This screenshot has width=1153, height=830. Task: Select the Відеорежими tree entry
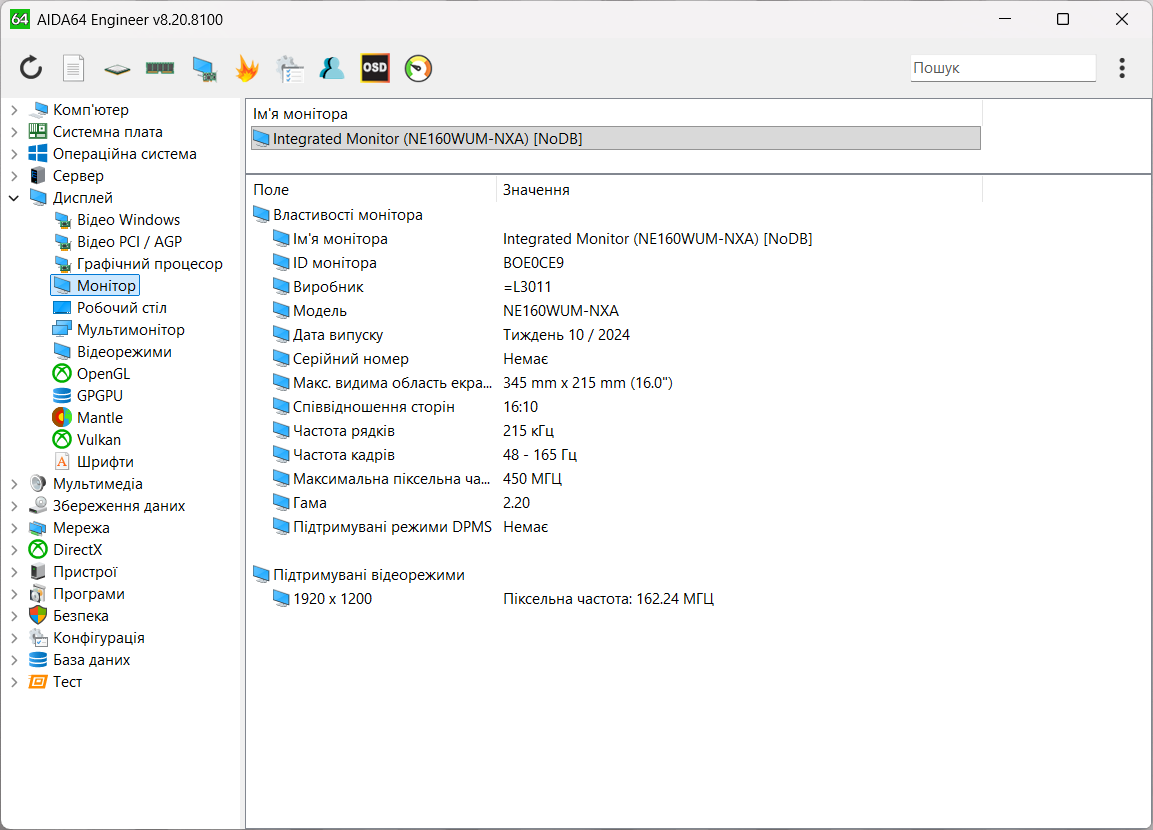coord(124,352)
